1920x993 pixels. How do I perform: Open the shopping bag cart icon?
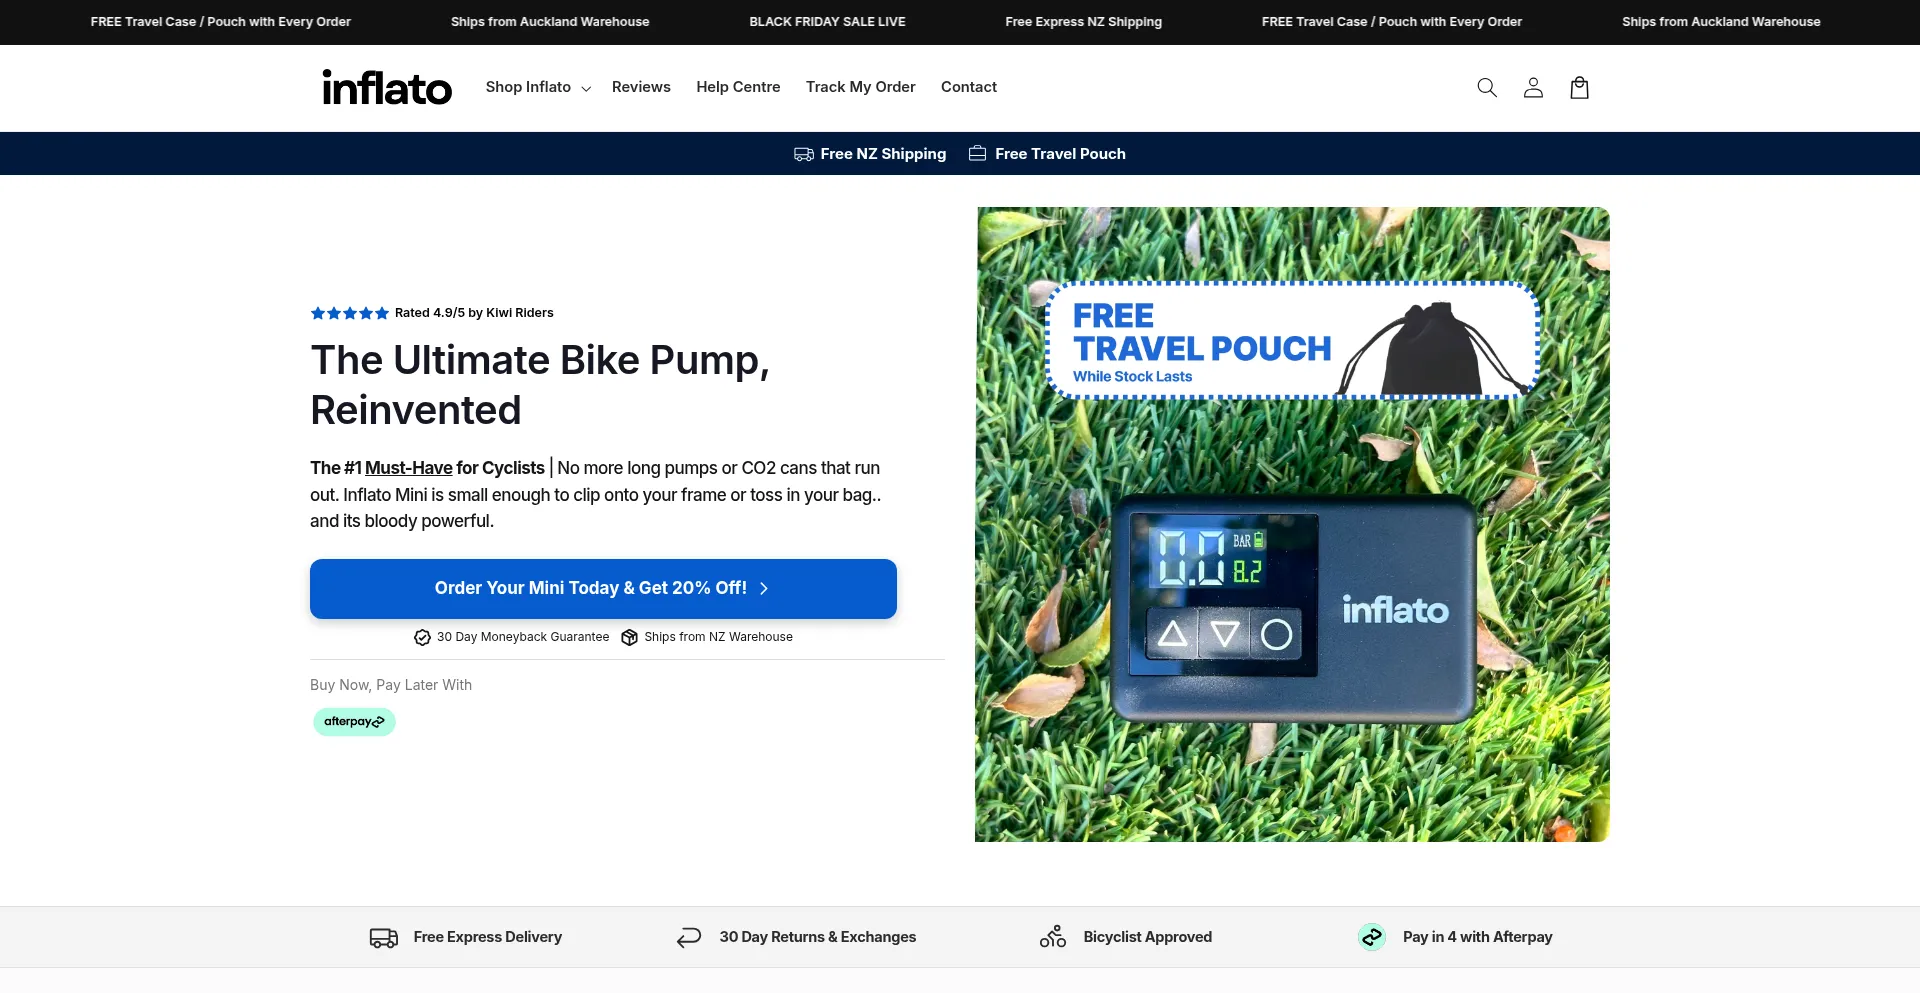(x=1579, y=88)
